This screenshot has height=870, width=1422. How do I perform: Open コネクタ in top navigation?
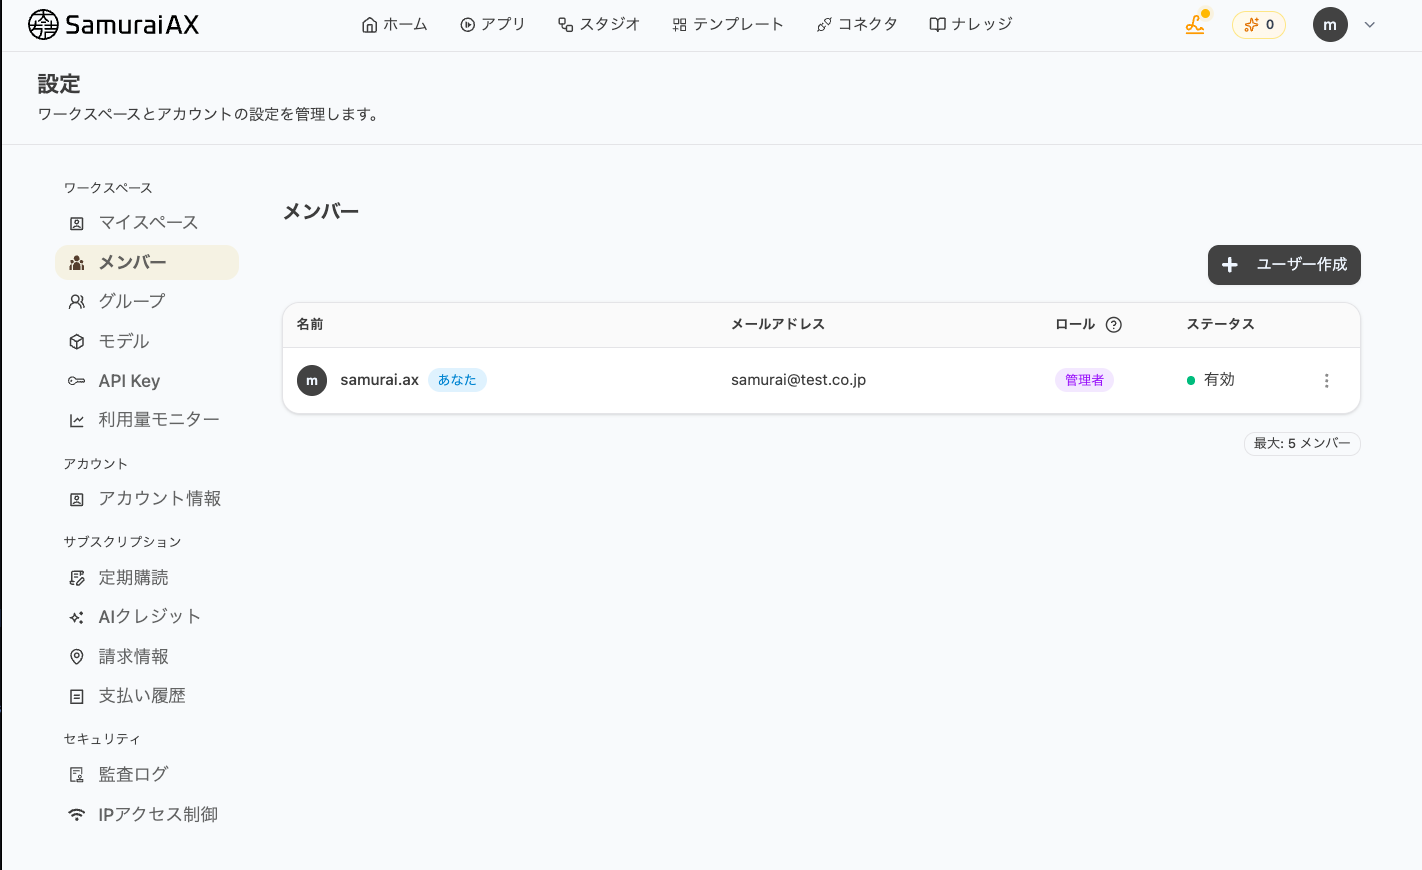[857, 24]
